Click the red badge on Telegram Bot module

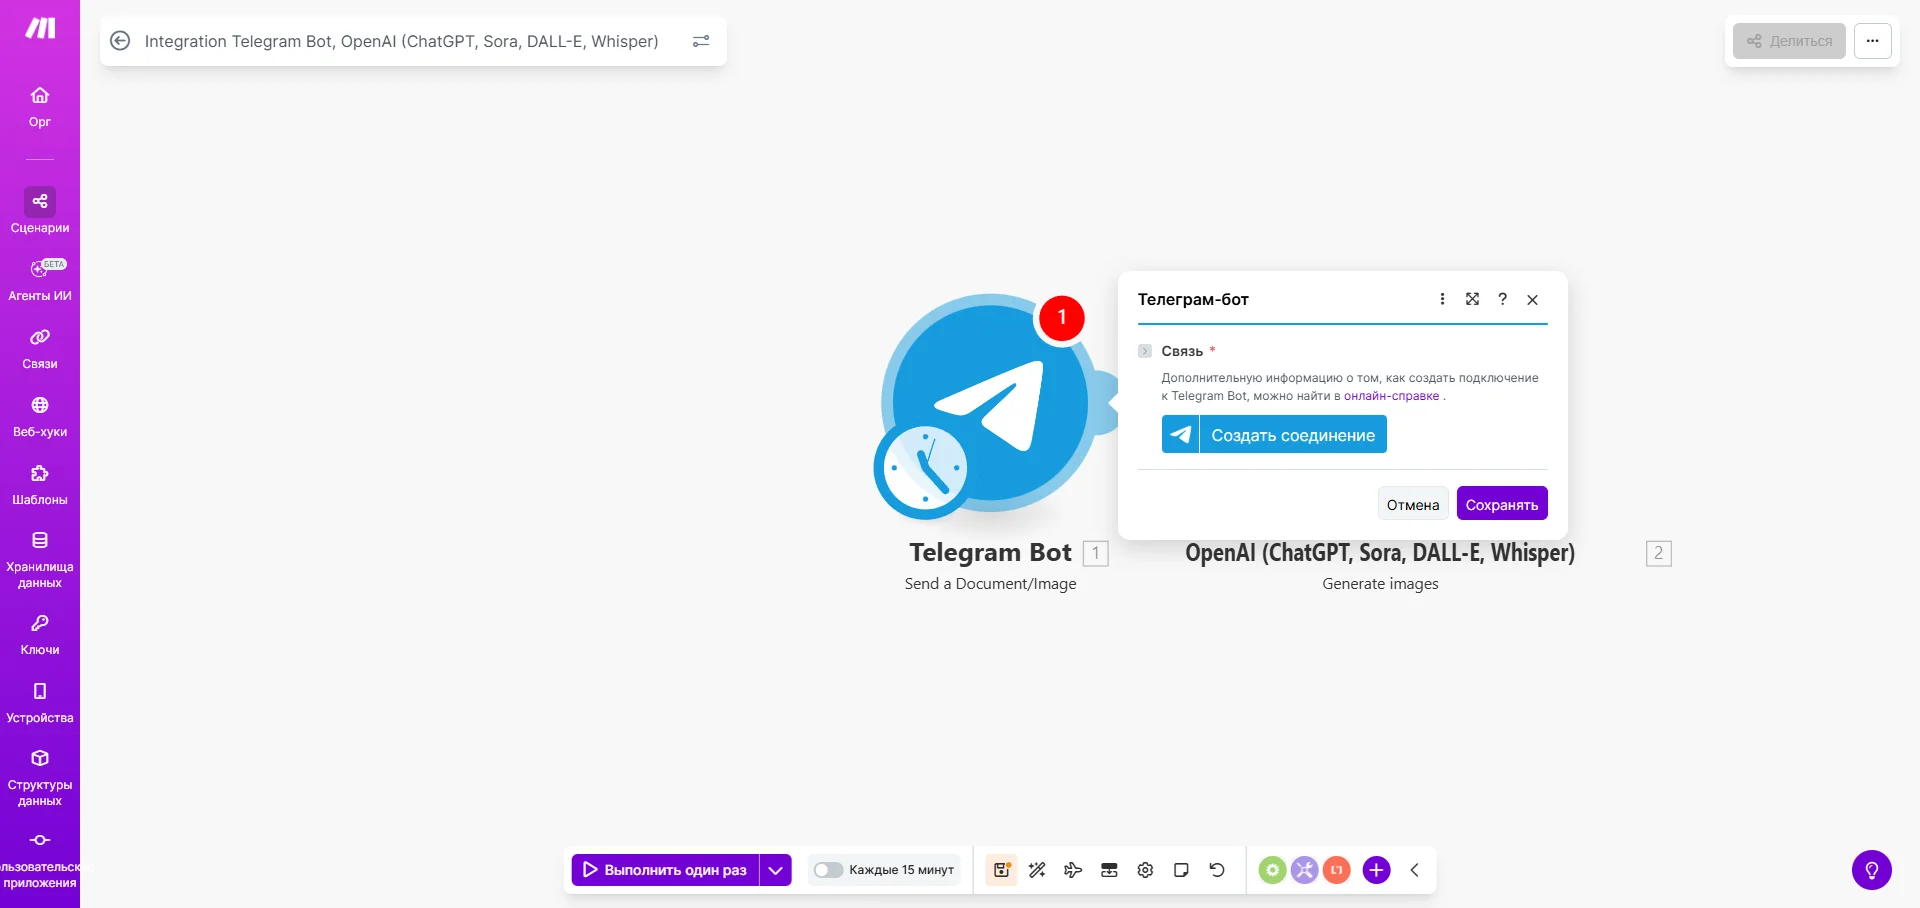click(x=1062, y=318)
